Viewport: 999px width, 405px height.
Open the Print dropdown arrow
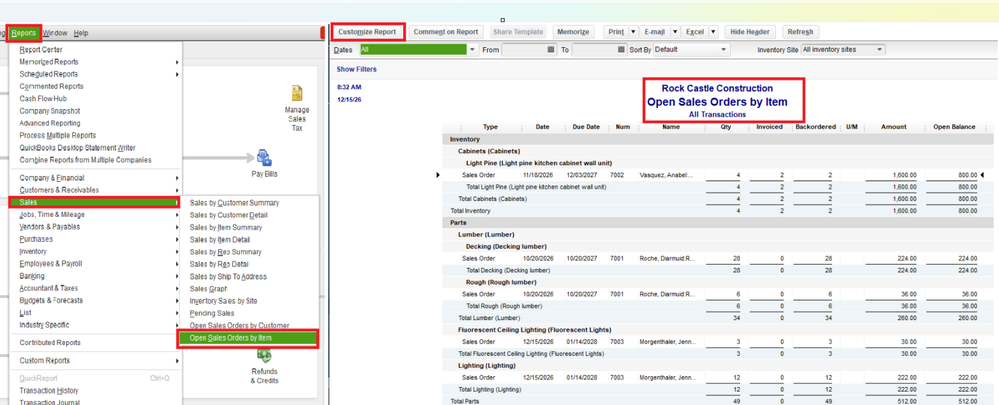click(633, 32)
